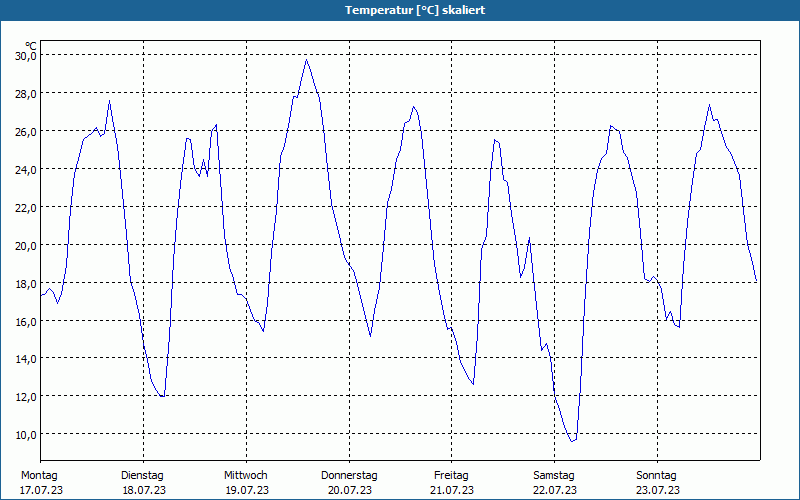800x500 pixels.
Task: Click the 24,0 axis label
Action: [26, 169]
